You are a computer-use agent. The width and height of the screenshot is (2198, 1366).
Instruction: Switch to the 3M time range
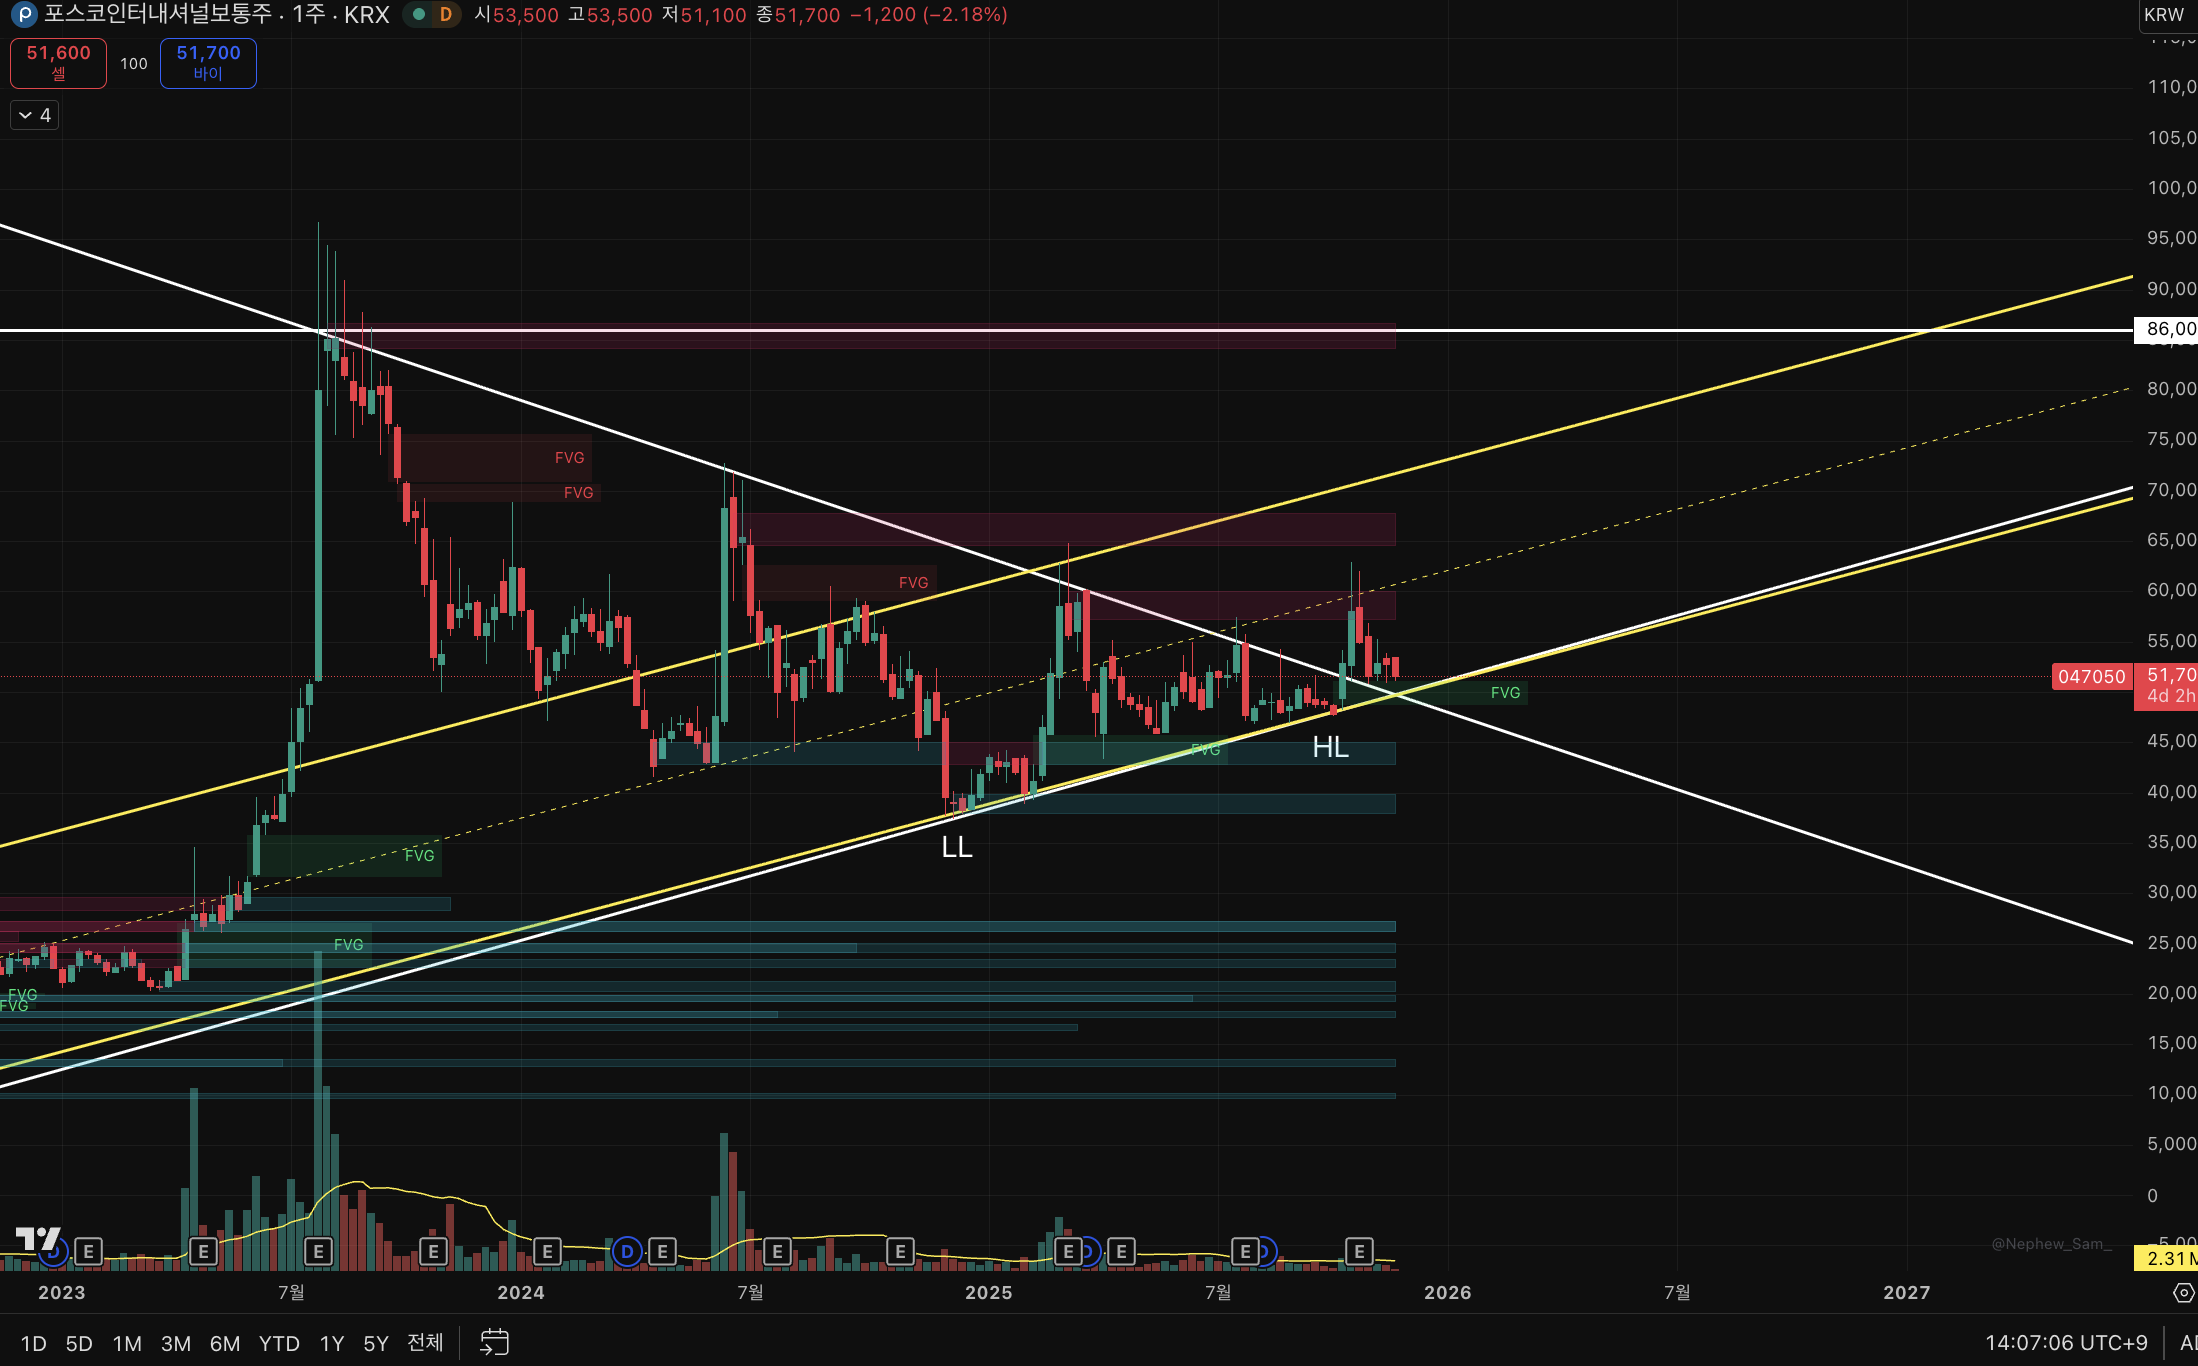pos(176,1343)
